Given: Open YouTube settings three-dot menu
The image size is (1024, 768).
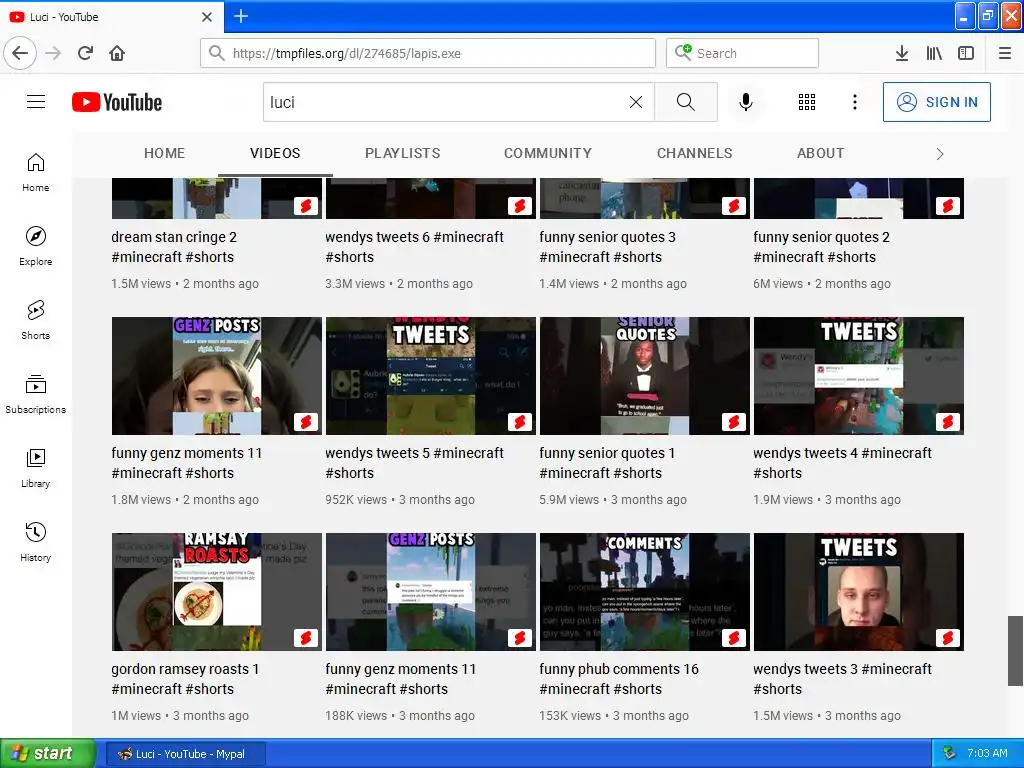Looking at the screenshot, I should tap(855, 102).
